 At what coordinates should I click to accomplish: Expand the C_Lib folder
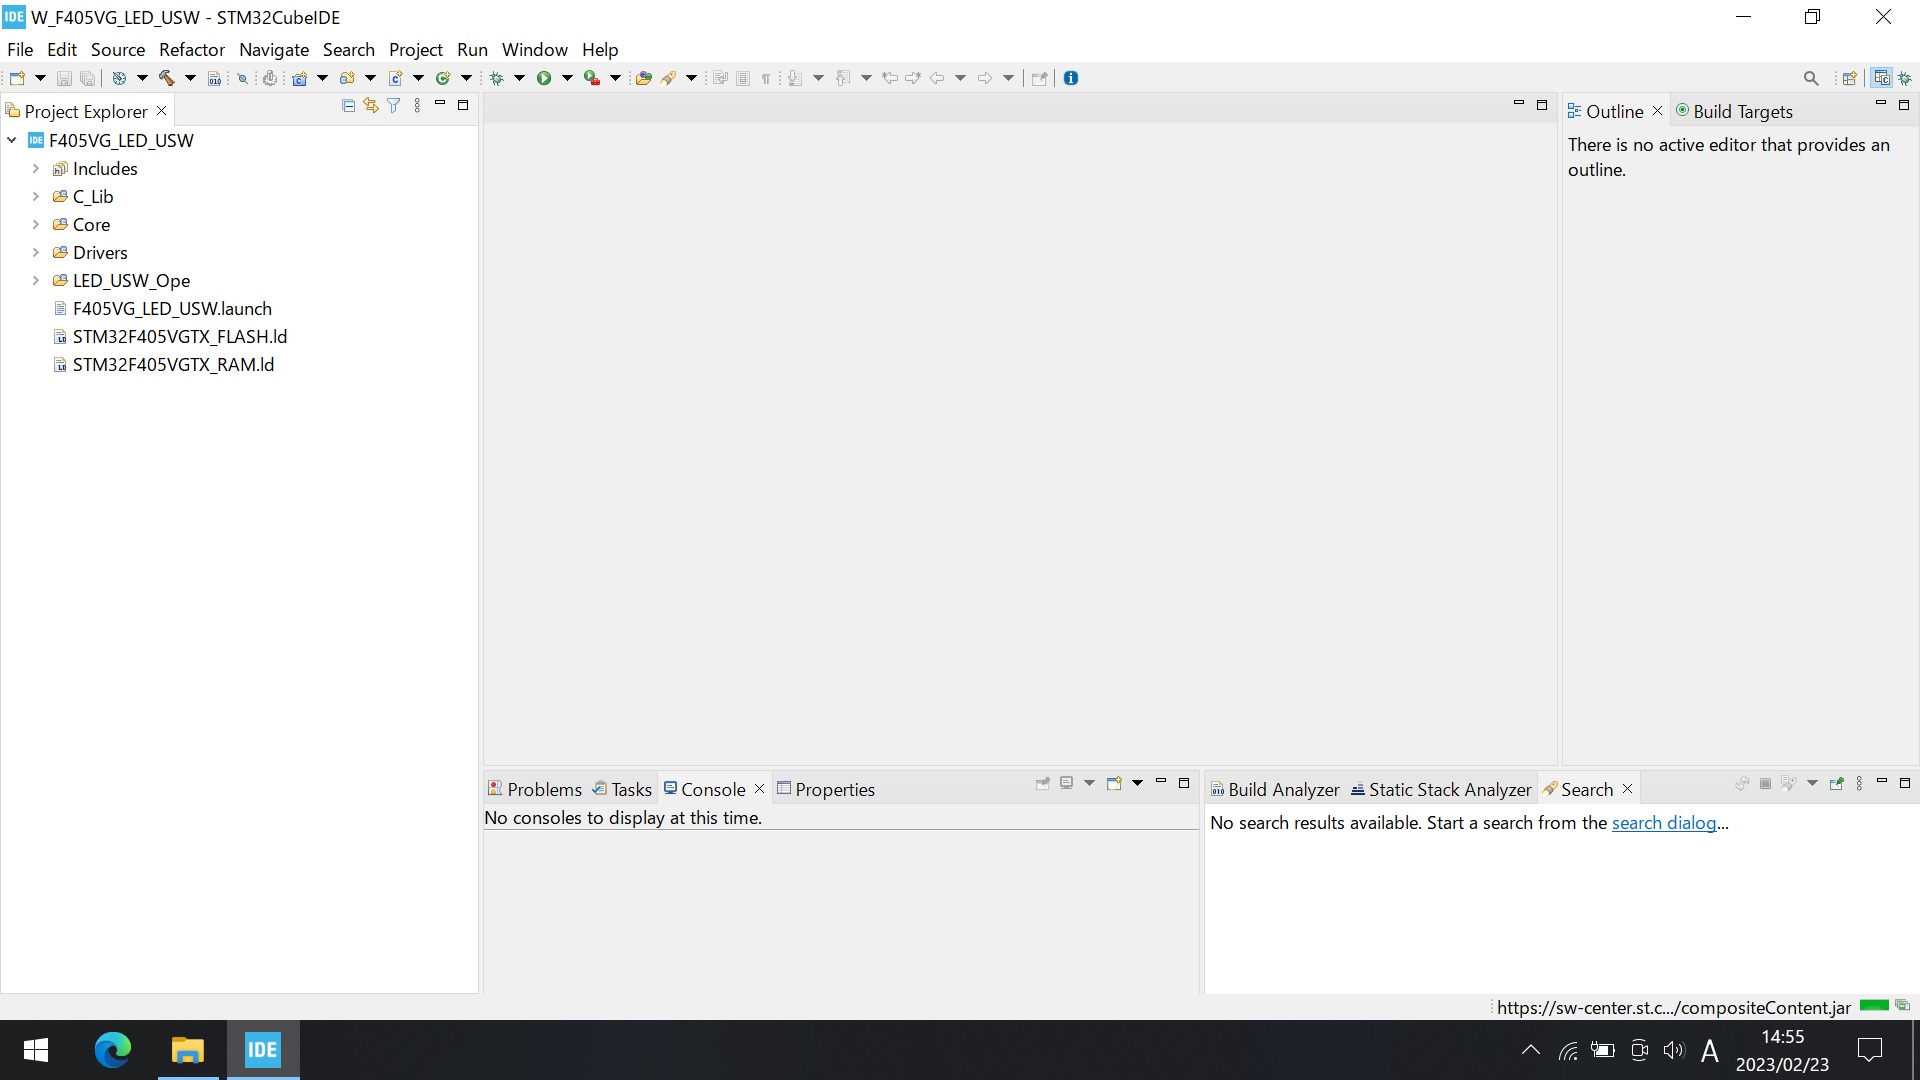(x=36, y=197)
